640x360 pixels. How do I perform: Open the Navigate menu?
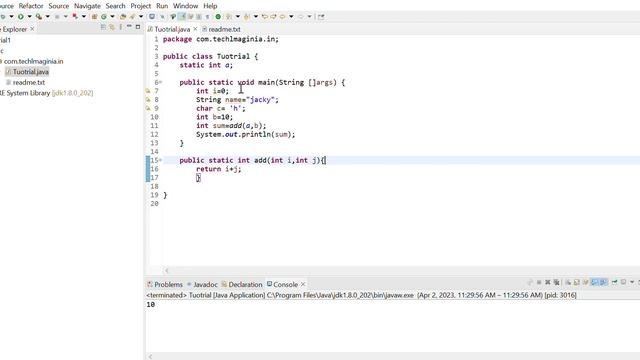(x=87, y=6)
